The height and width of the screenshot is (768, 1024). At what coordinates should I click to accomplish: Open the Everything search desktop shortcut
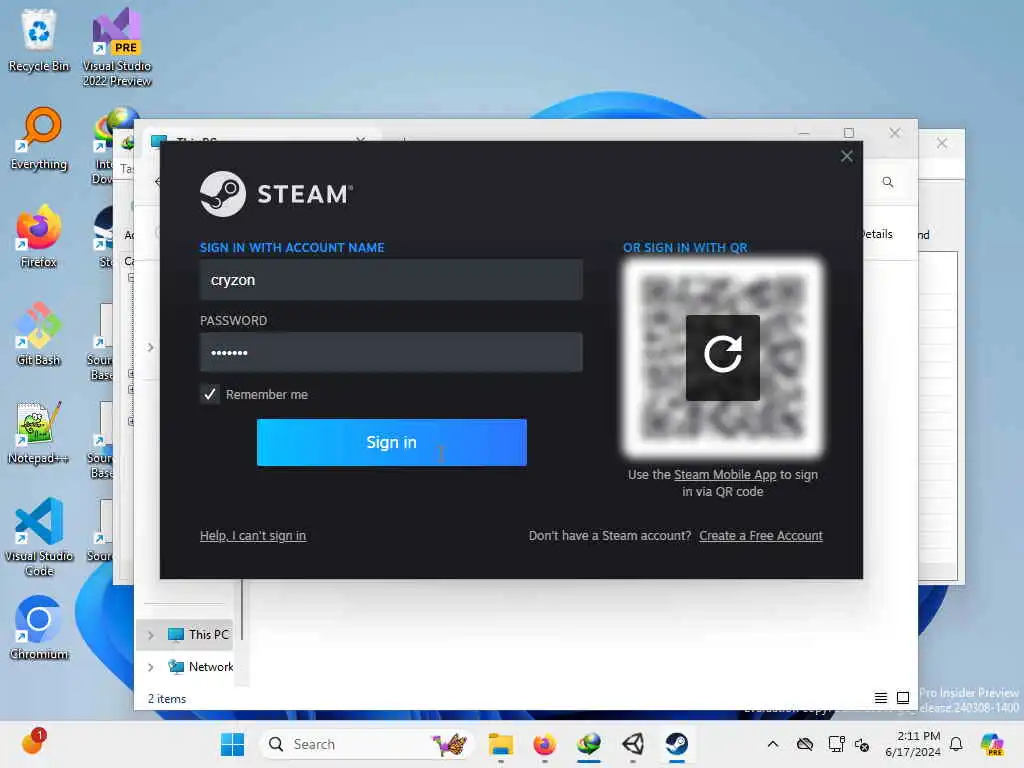coord(39,138)
